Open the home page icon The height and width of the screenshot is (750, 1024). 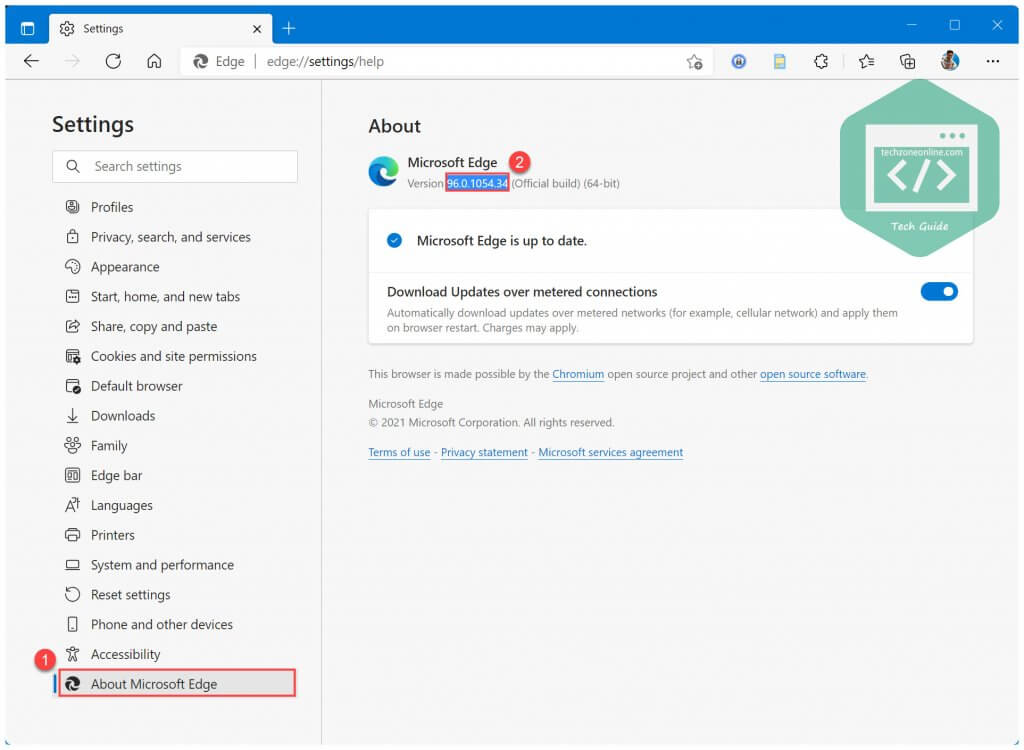[152, 61]
